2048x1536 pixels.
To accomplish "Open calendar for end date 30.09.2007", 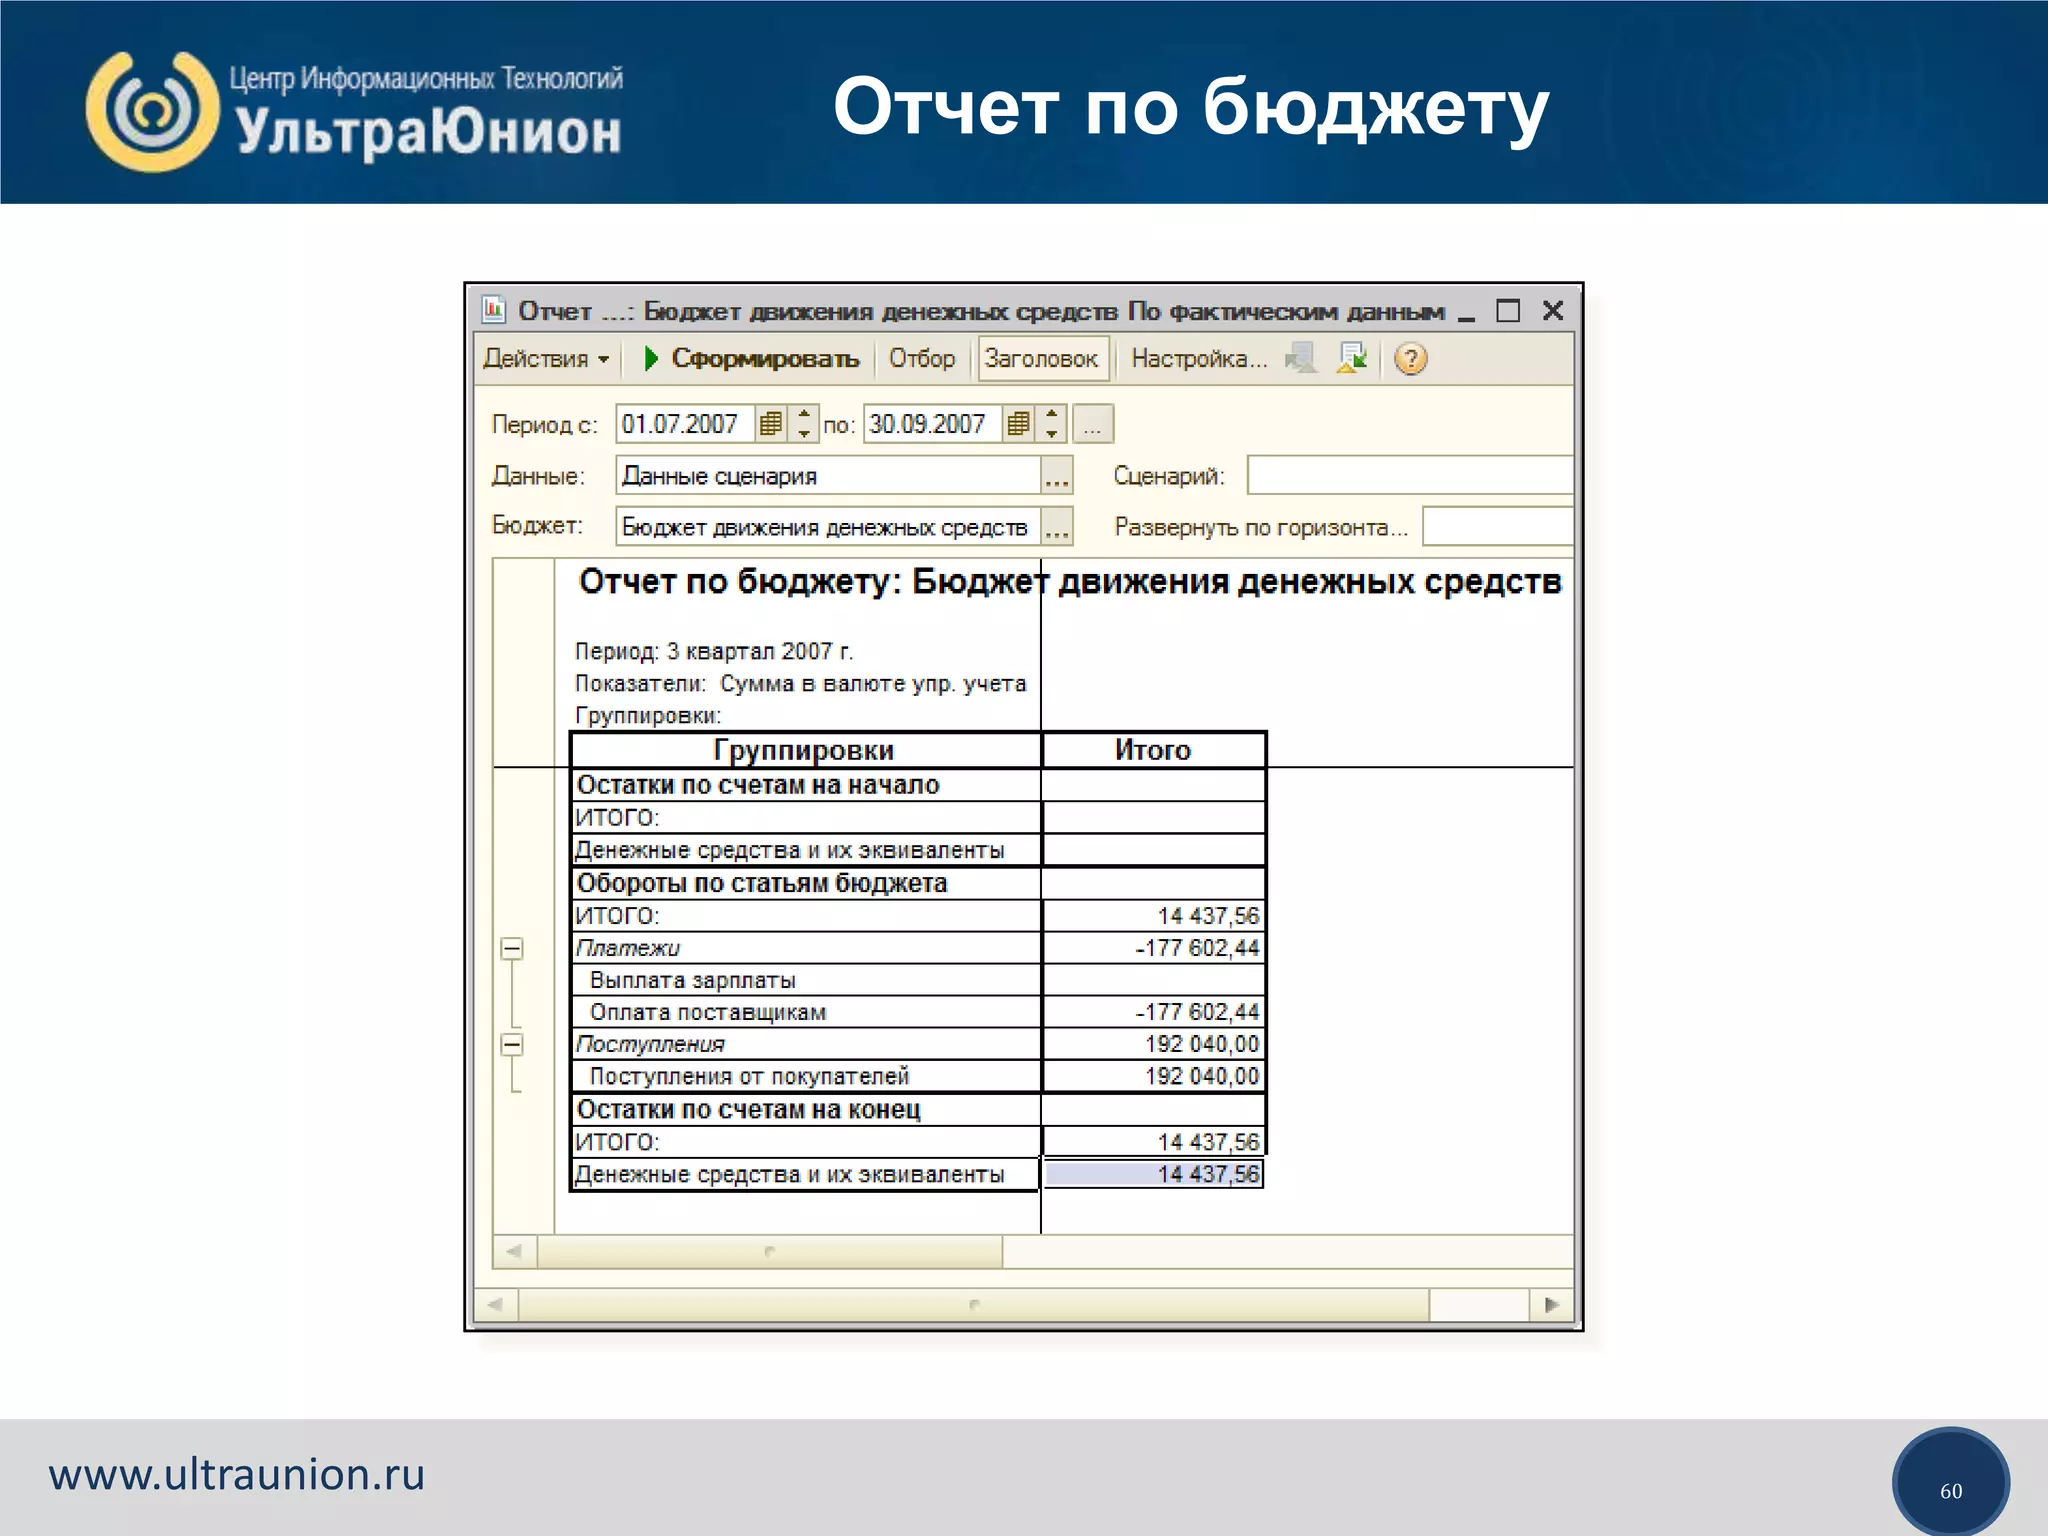I will pyautogui.click(x=1018, y=424).
